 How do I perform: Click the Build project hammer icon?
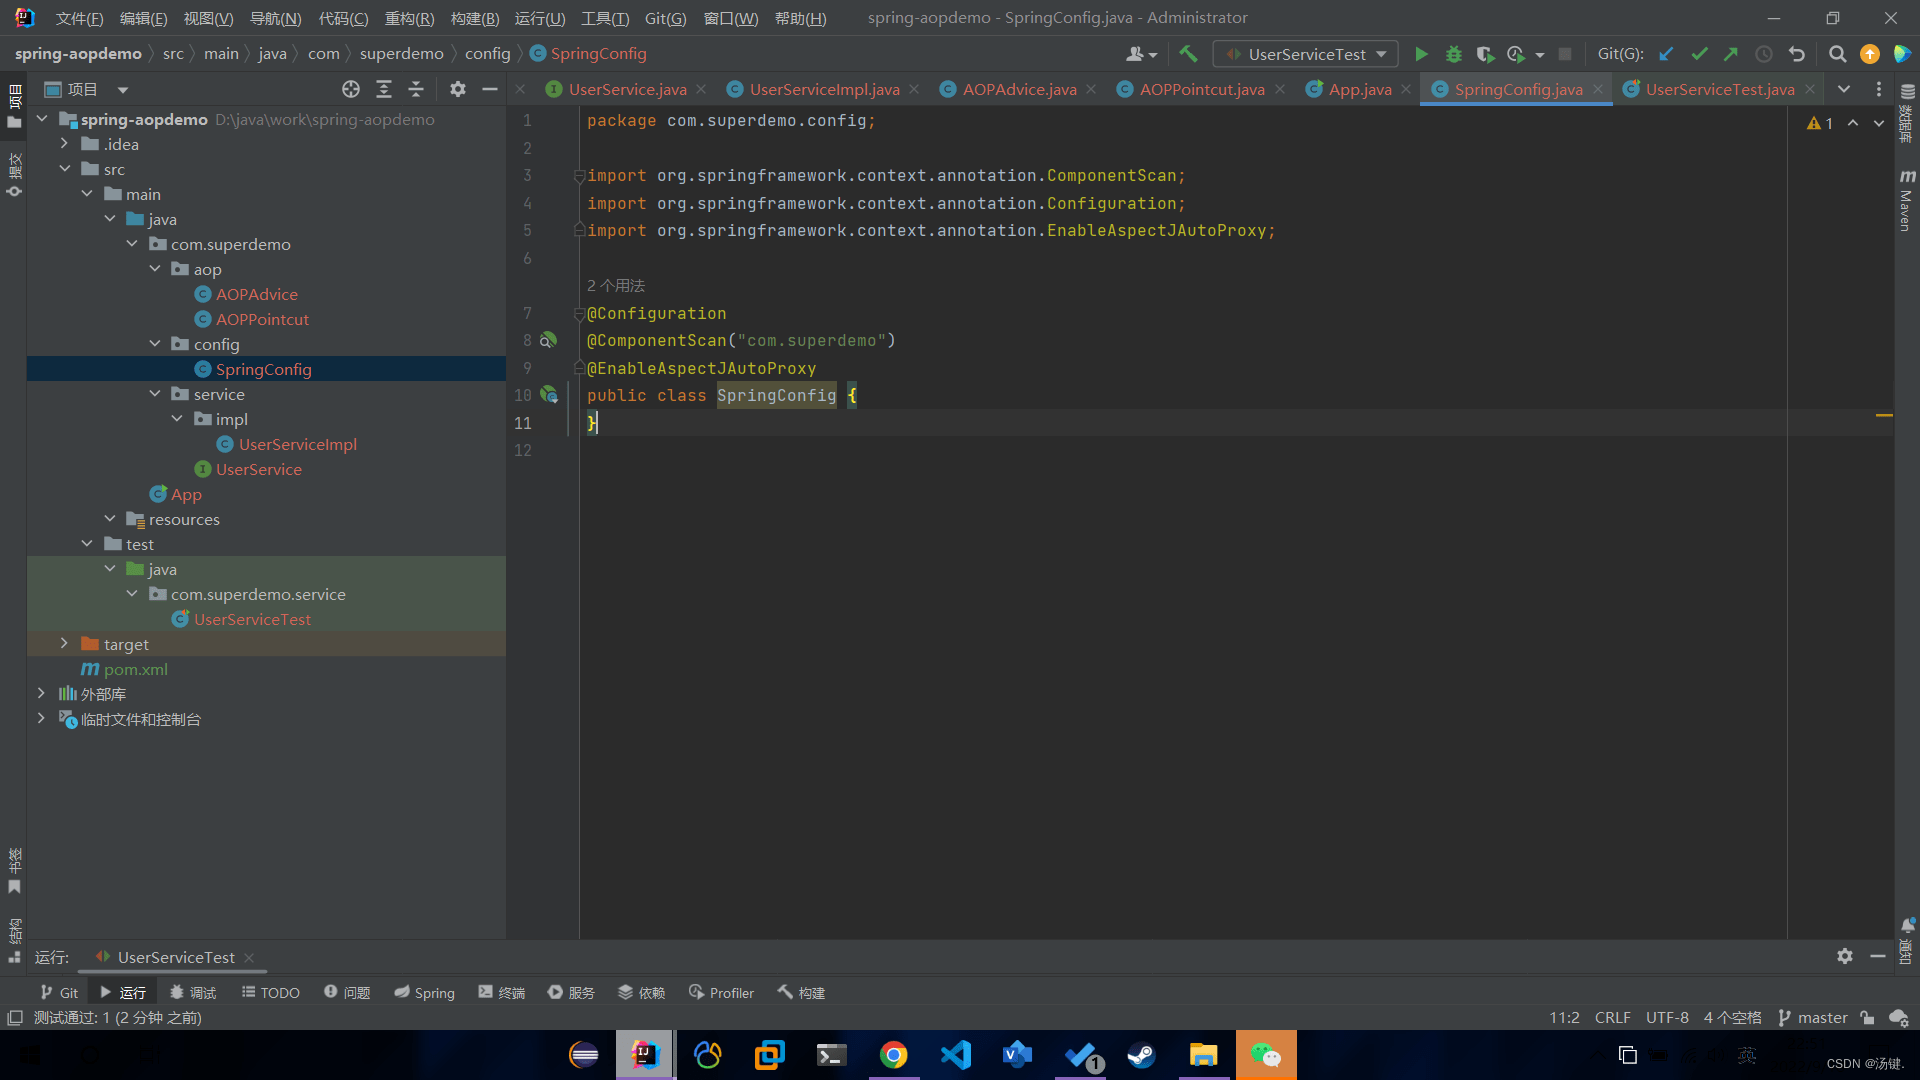1188,54
